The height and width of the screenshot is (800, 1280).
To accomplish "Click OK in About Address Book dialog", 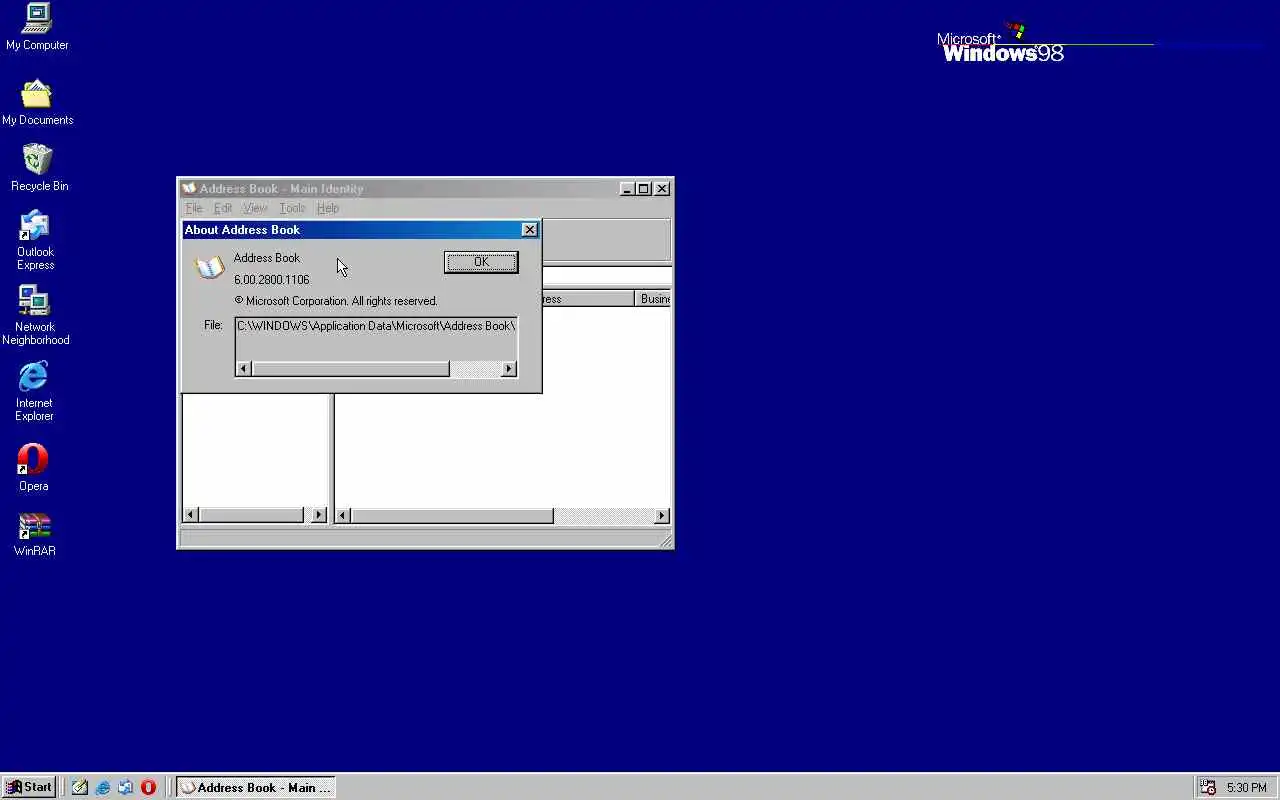I will pos(481,262).
